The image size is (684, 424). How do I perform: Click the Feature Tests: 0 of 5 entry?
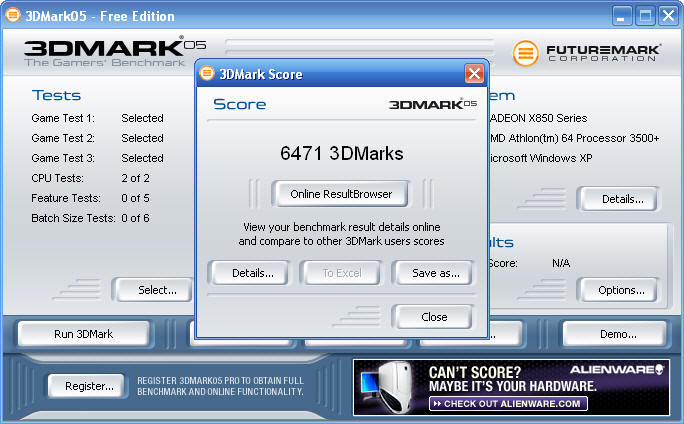90,198
